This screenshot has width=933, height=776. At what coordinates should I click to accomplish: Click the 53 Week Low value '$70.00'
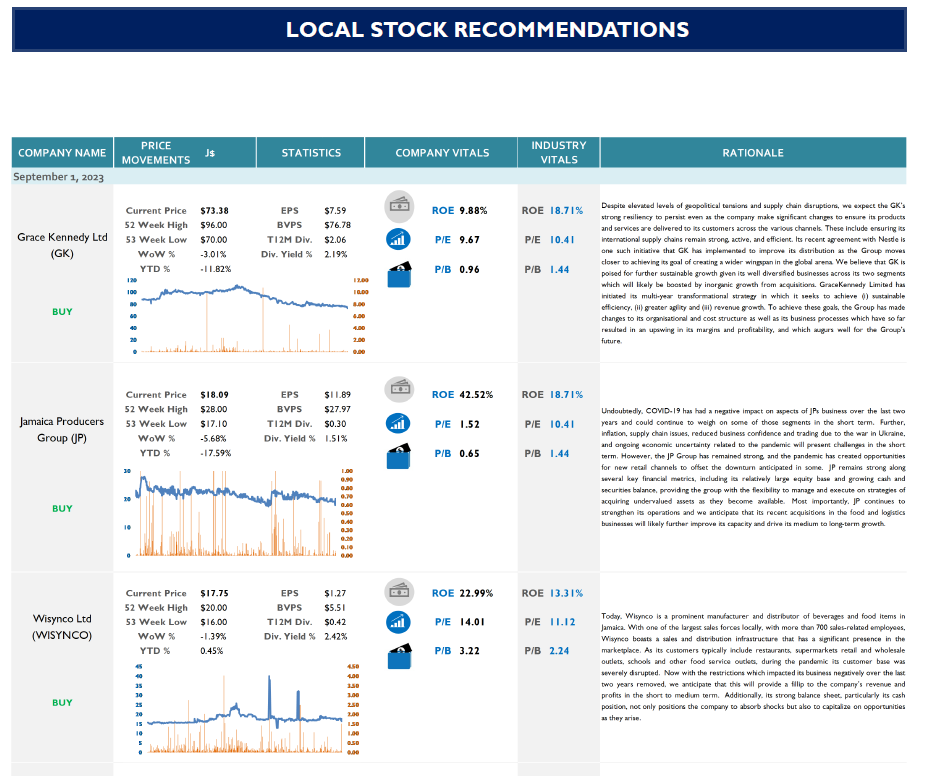pyautogui.click(x=214, y=240)
